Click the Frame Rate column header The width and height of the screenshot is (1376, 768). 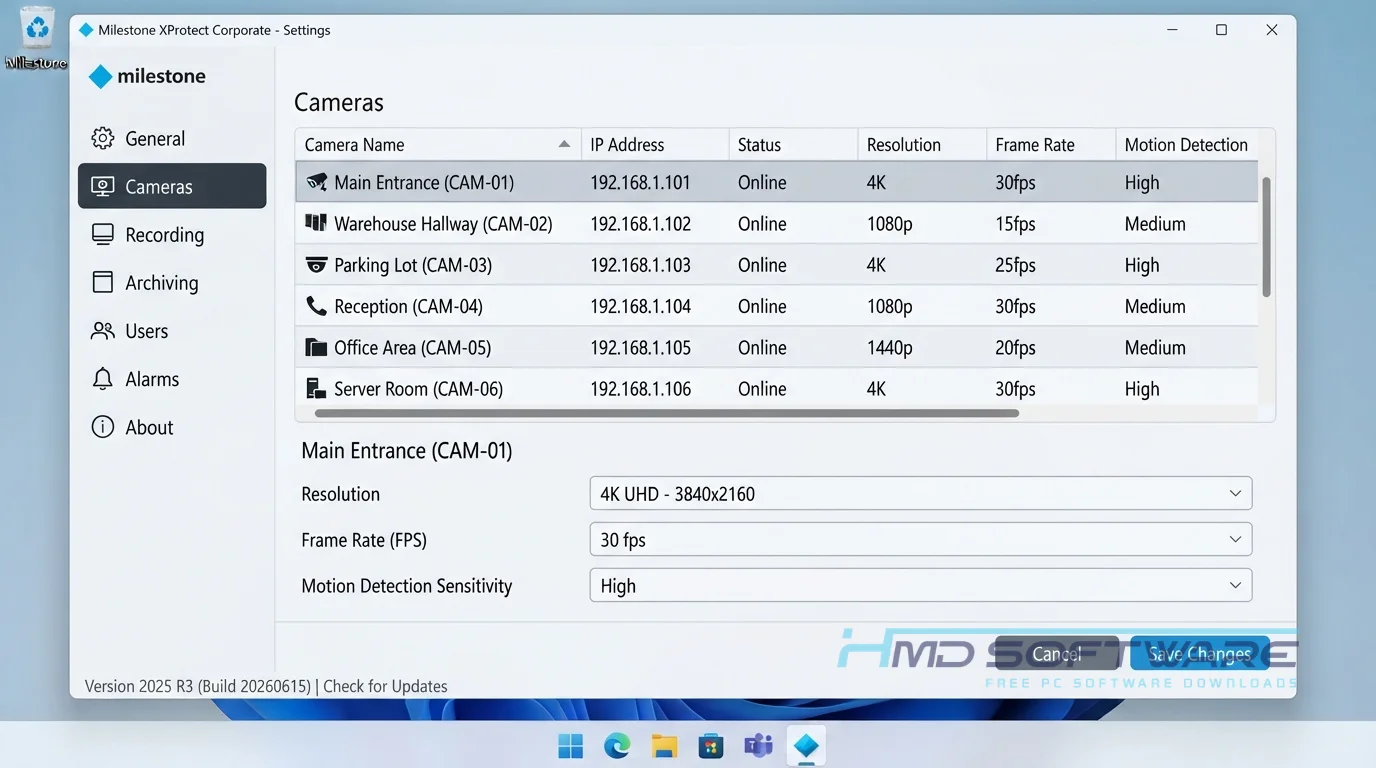pos(1051,144)
